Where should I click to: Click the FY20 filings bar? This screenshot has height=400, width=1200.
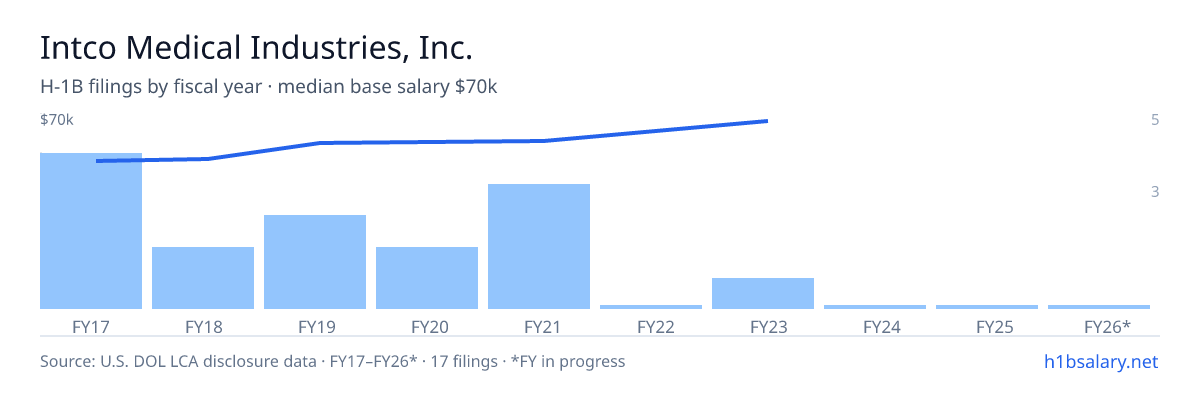click(x=427, y=278)
